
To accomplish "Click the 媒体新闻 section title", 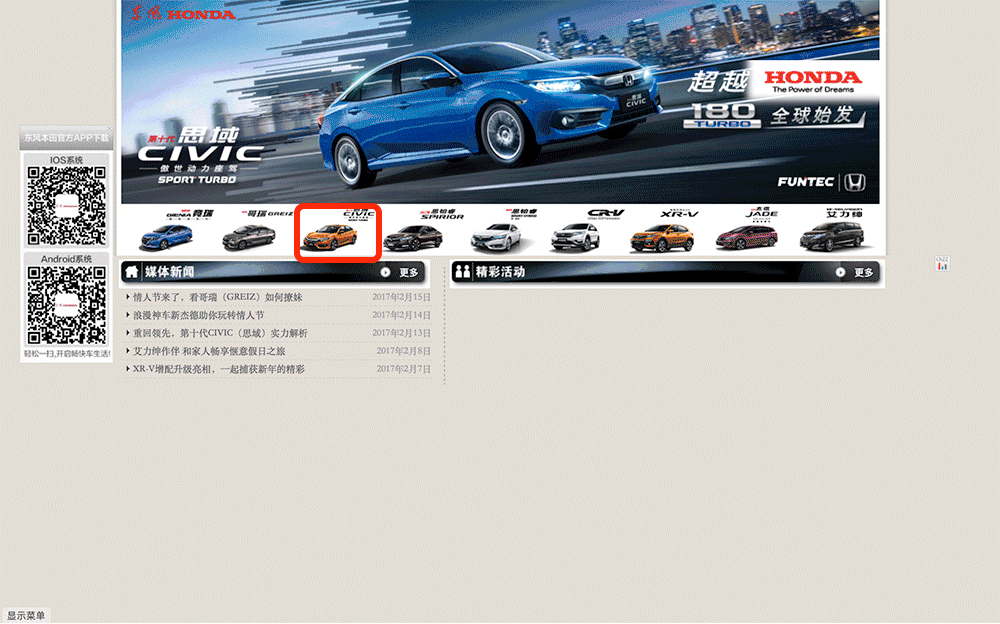I will coord(169,272).
